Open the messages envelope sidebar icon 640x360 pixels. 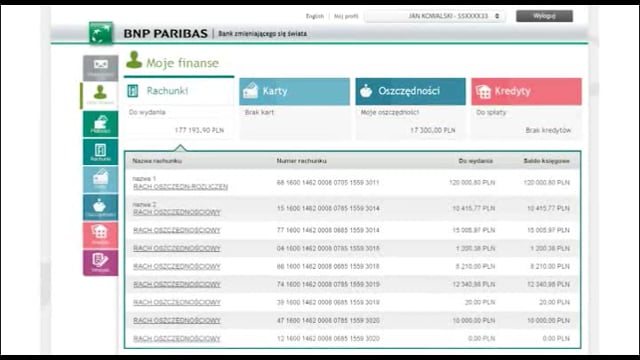(100, 68)
